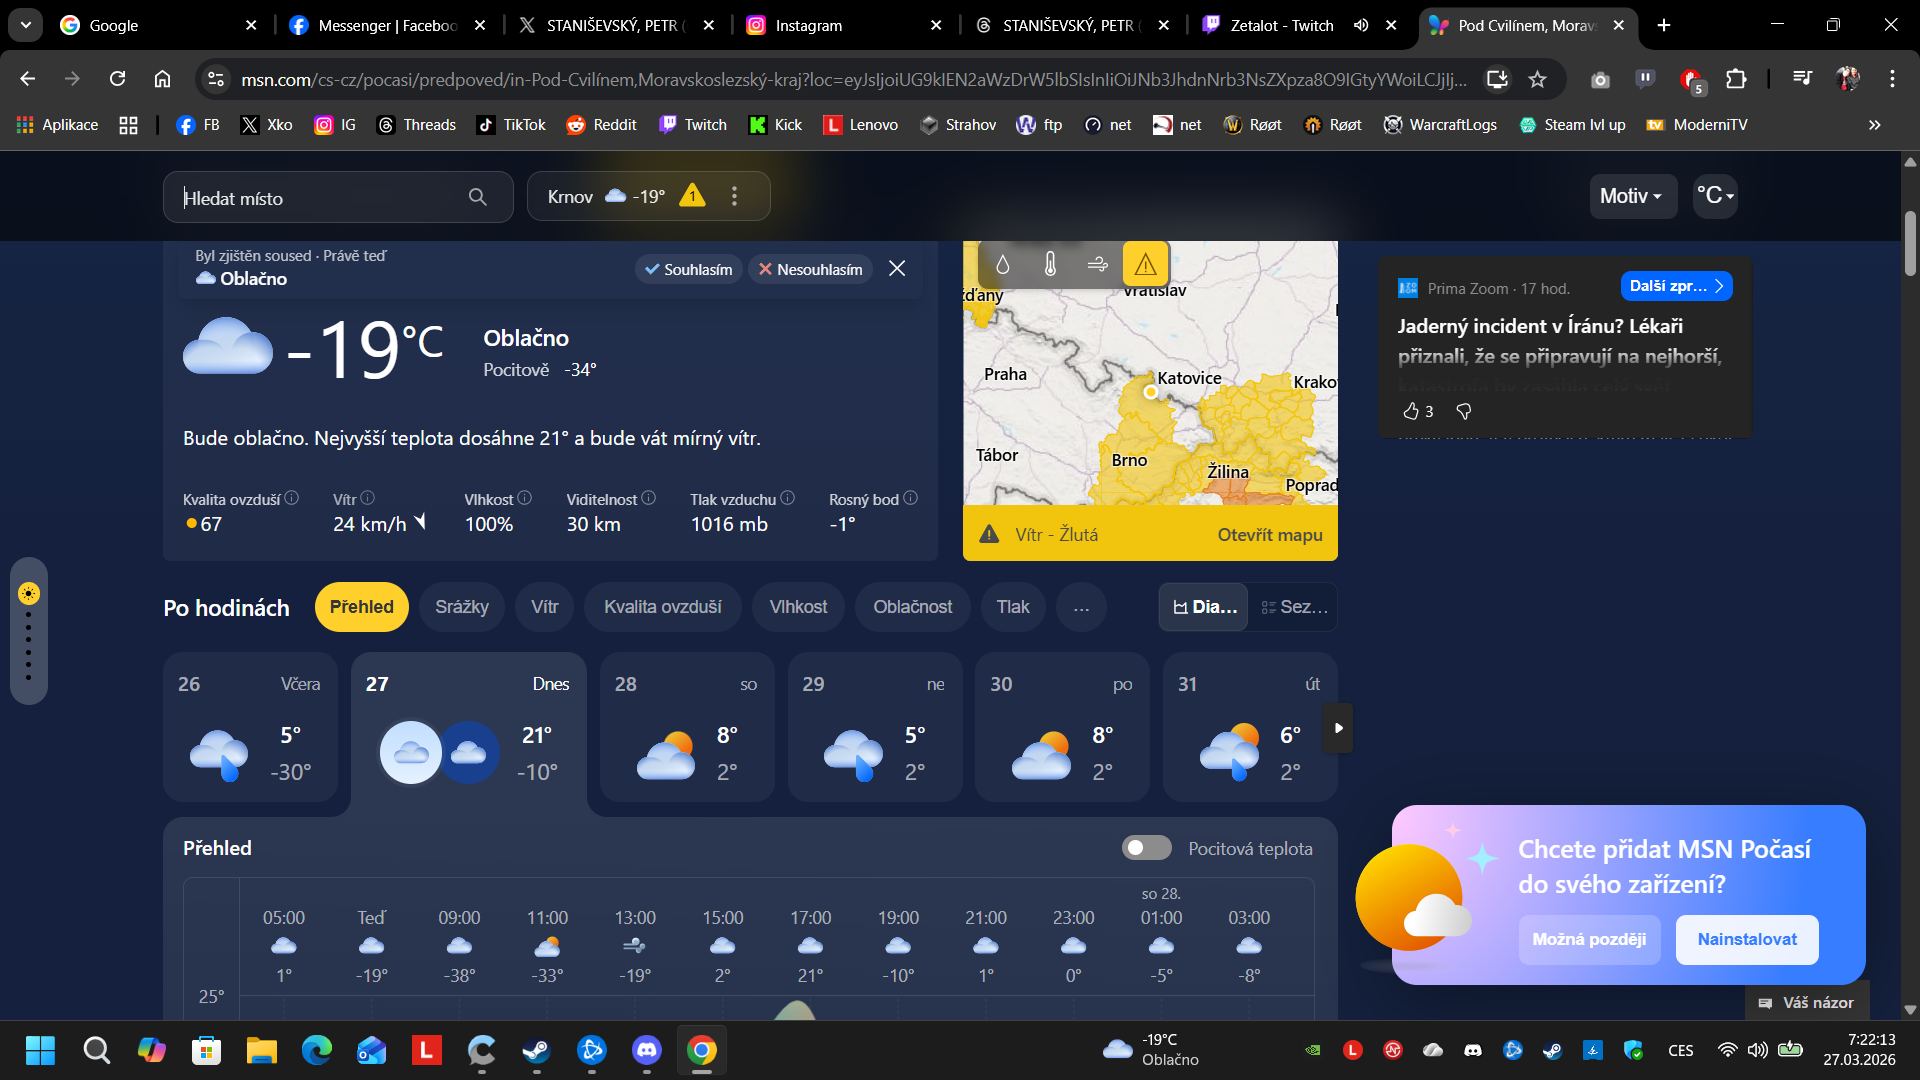1920x1080 pixels.
Task: Click the Otevřít mapu link
Action: [1269, 535]
